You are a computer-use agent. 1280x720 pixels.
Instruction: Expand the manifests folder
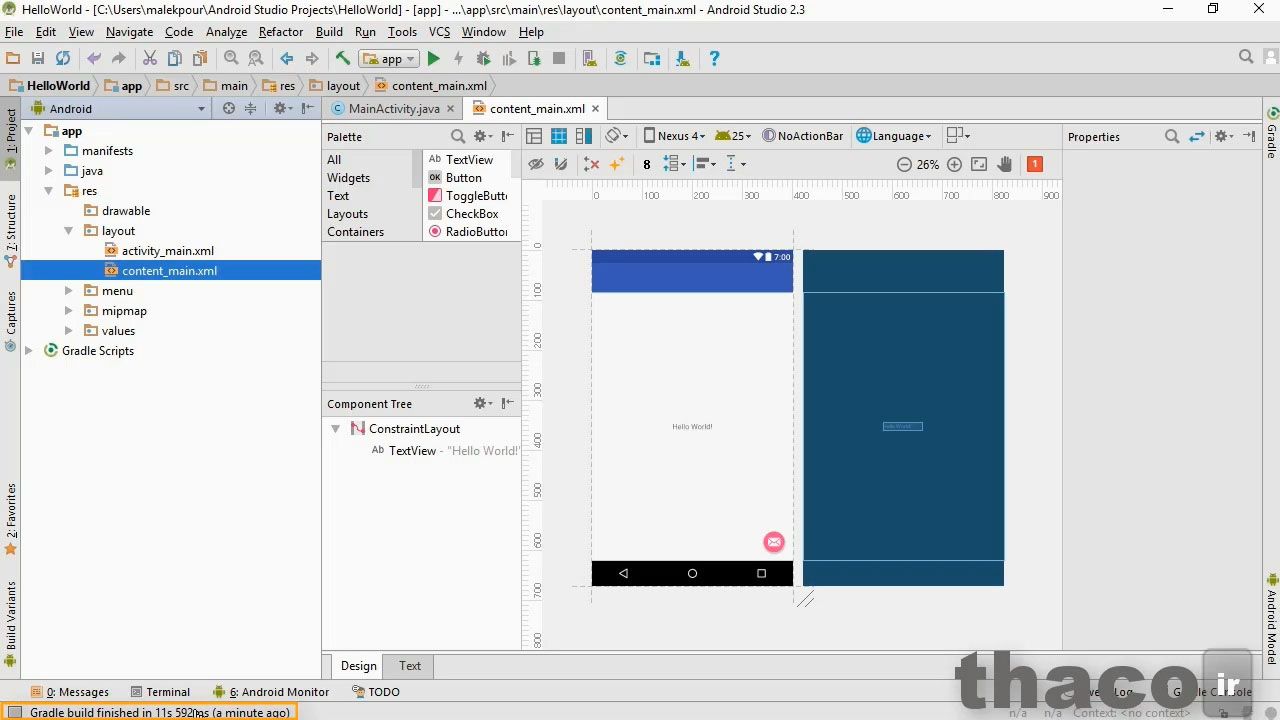tap(48, 151)
